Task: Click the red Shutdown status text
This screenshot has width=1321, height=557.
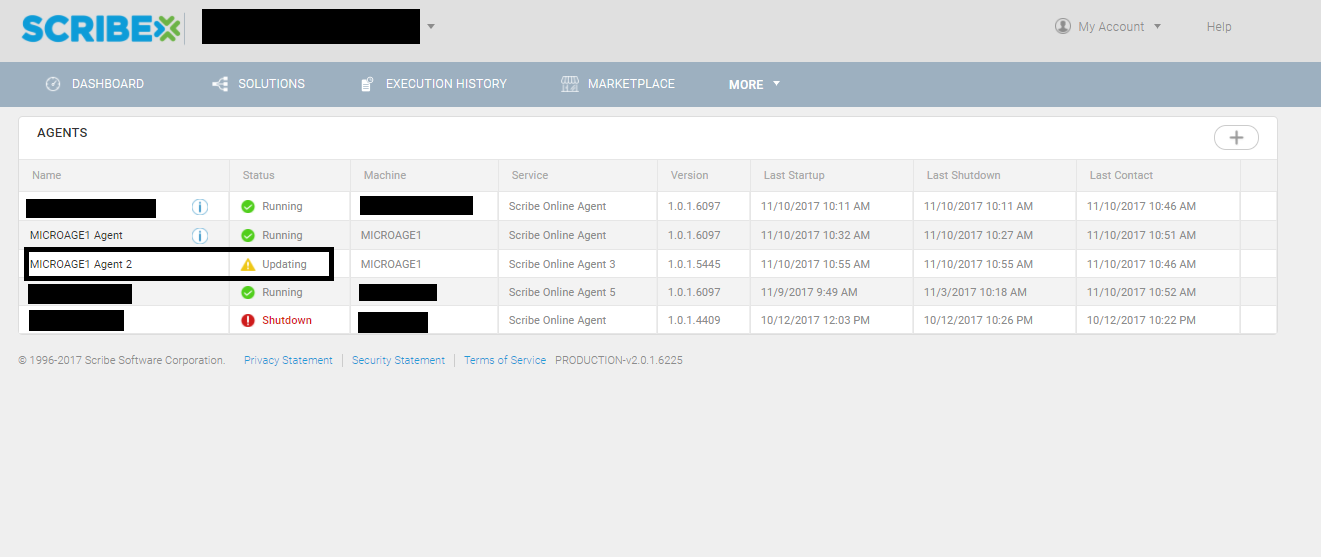Action: tap(287, 320)
